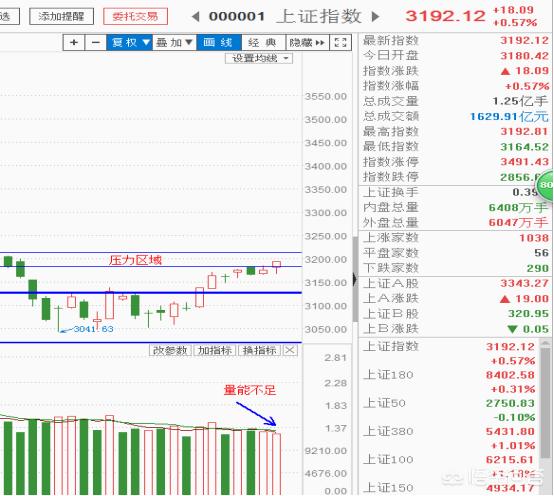Go to previous stock with left arrow
The image size is (554, 496).
[195, 17]
